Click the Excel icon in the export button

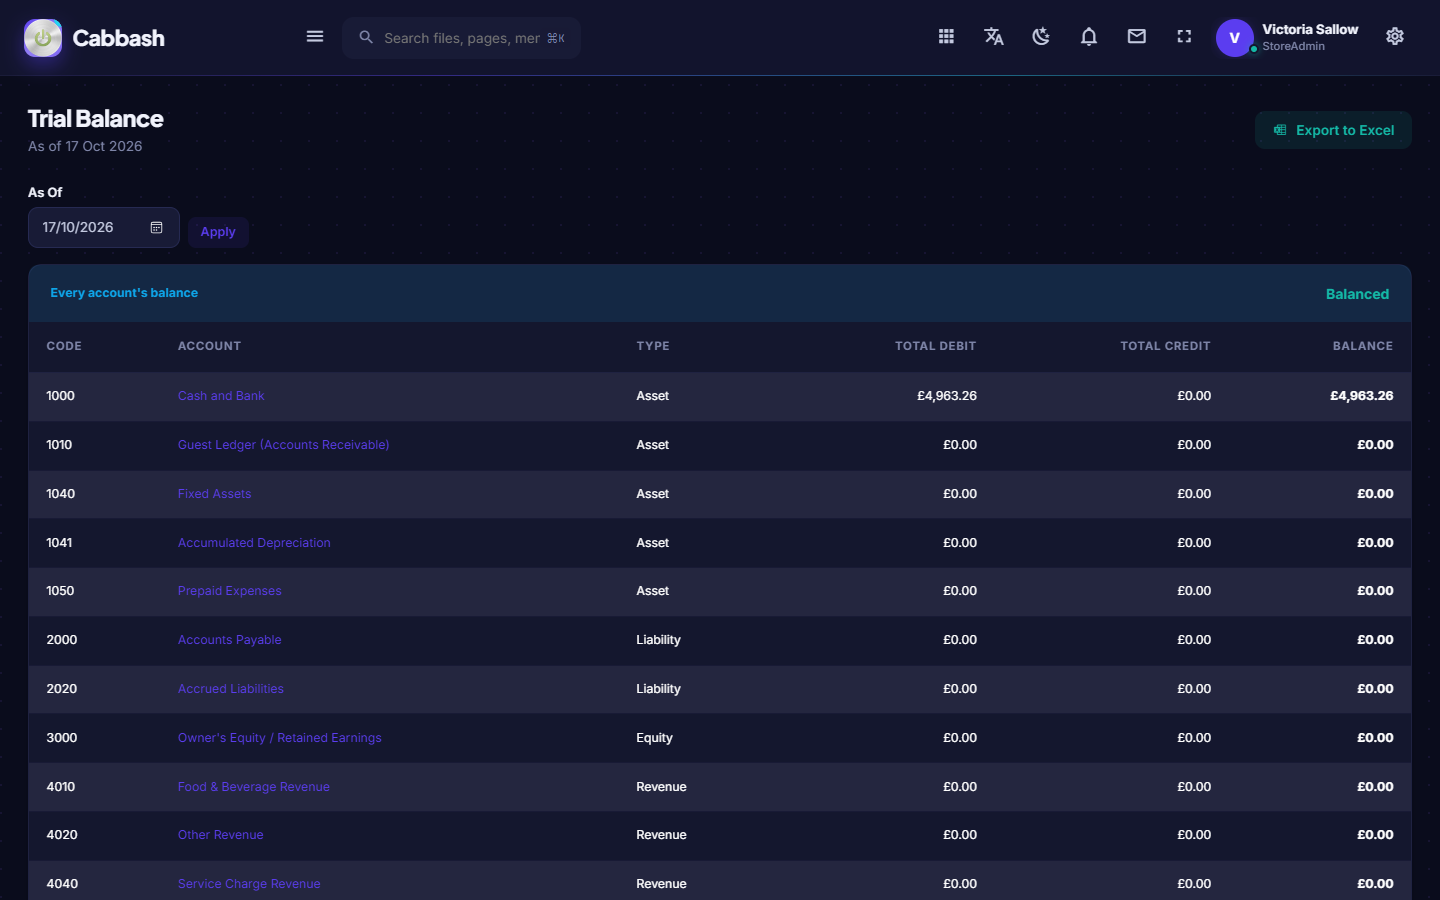tap(1280, 130)
